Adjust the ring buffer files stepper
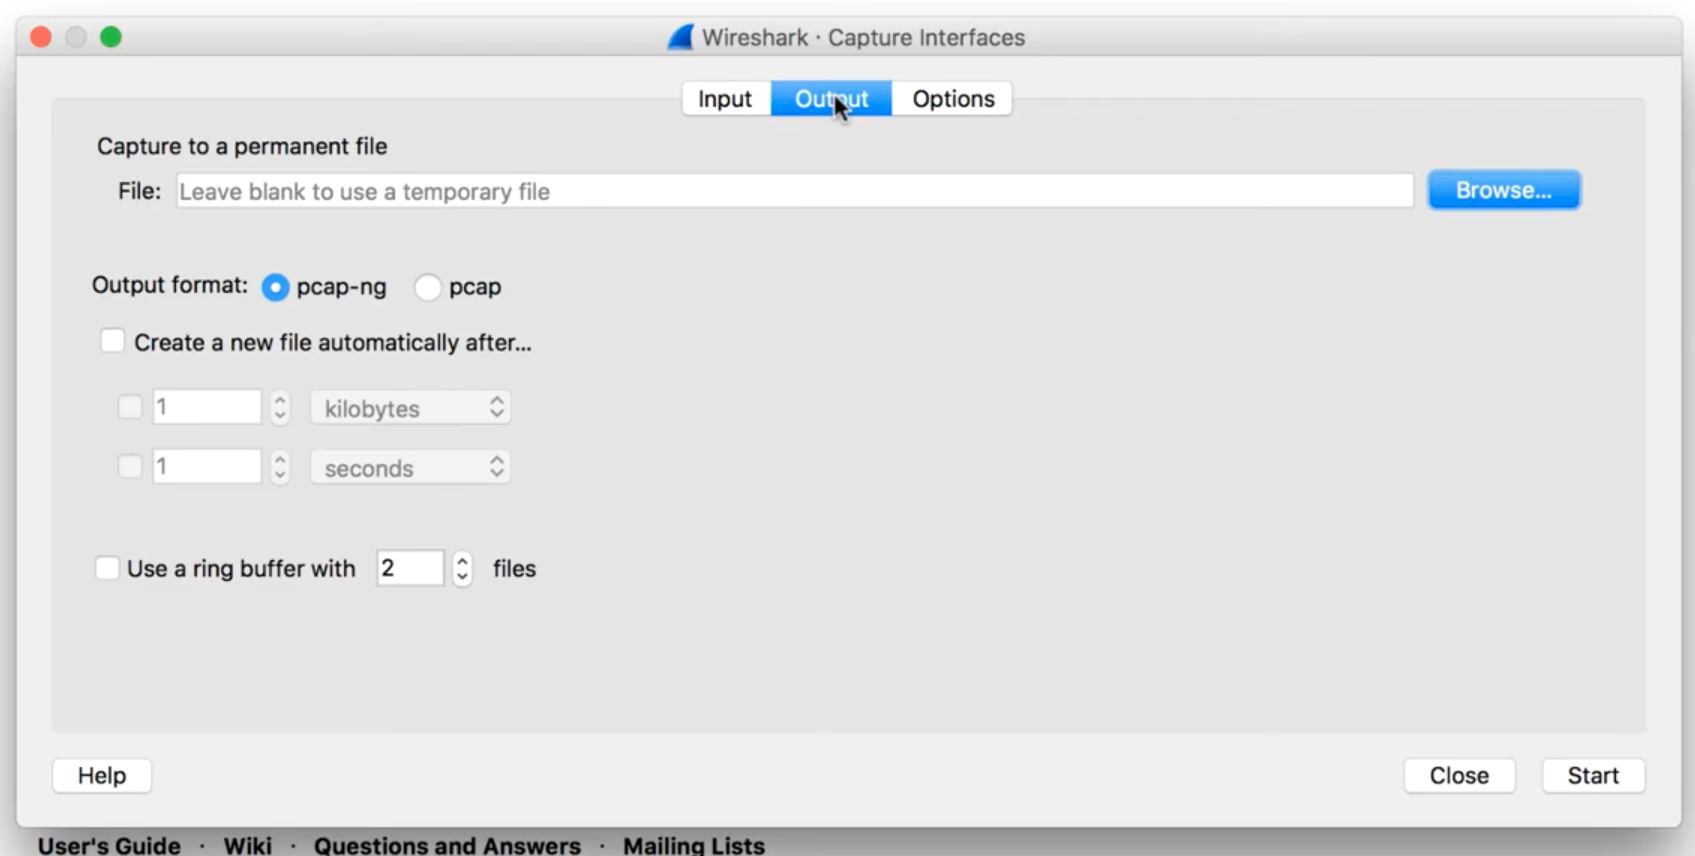Viewport: 1695px width, 856px height. click(x=462, y=568)
